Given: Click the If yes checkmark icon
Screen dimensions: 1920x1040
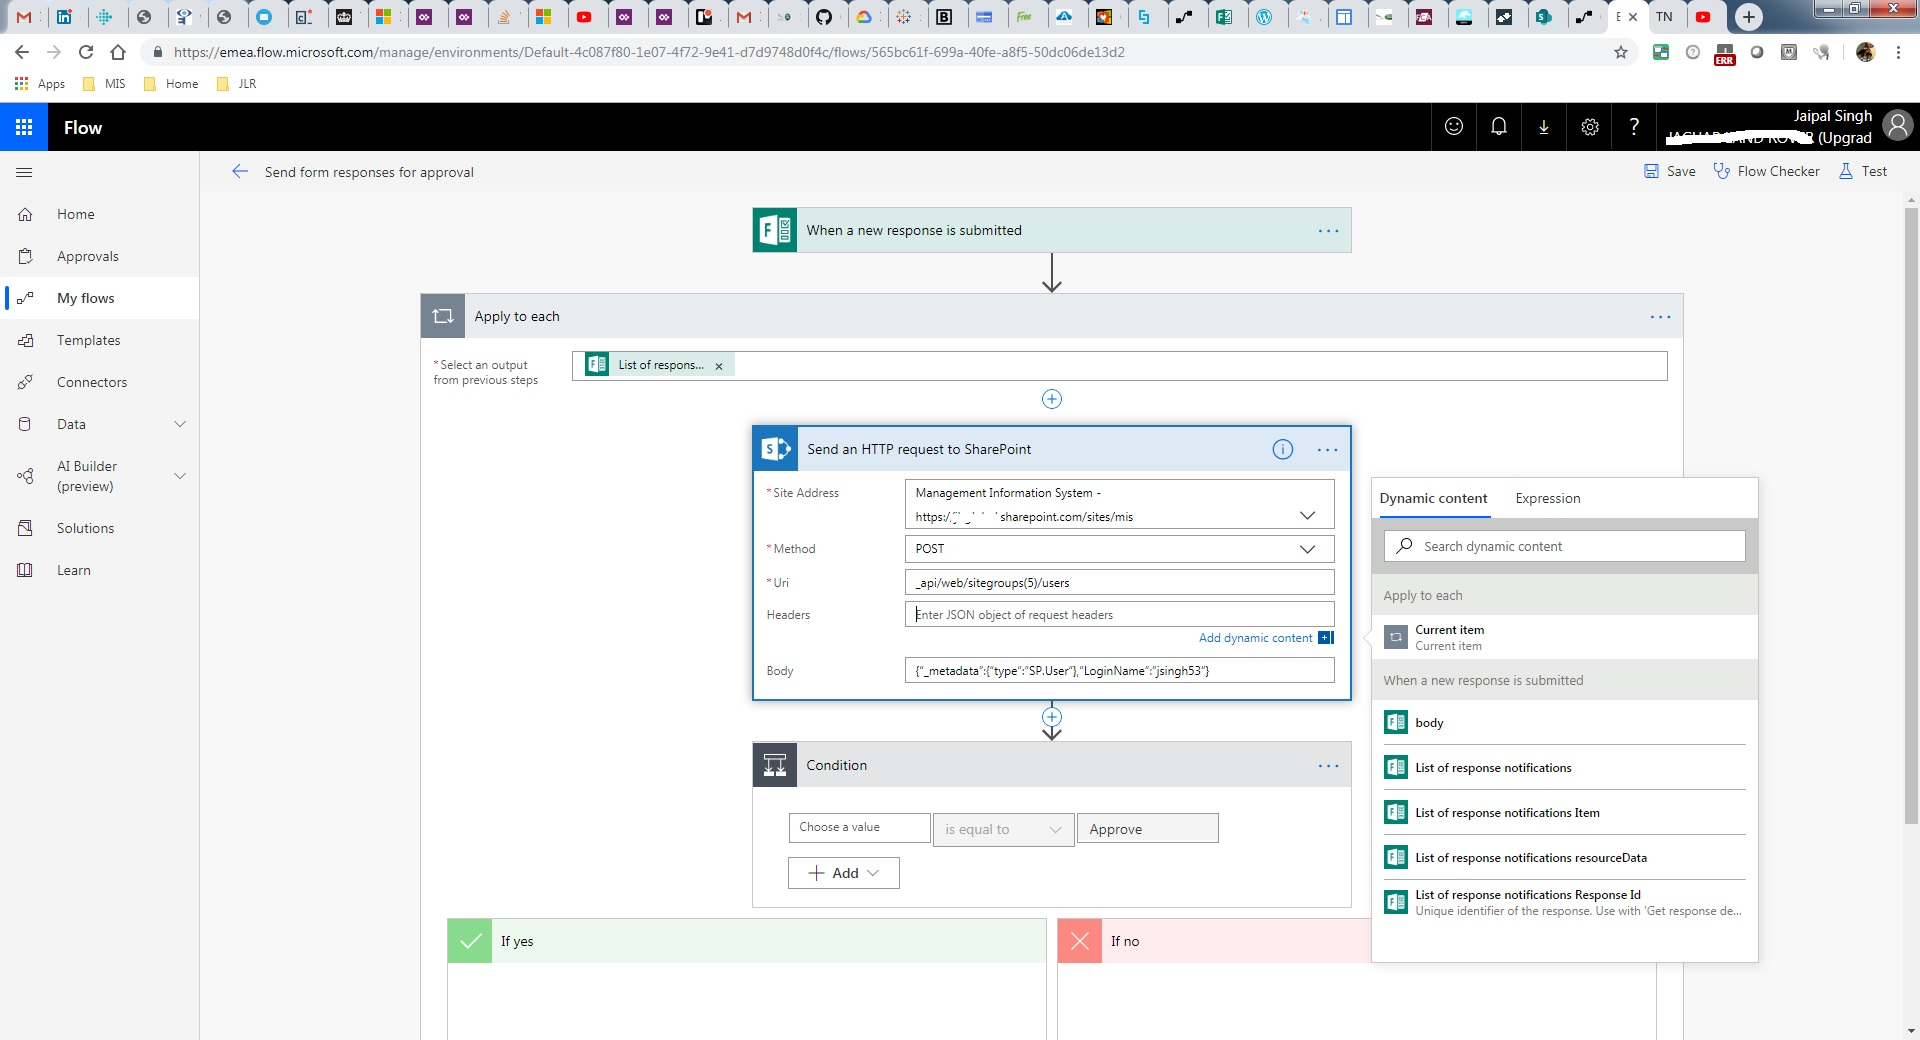Looking at the screenshot, I should click(x=470, y=941).
